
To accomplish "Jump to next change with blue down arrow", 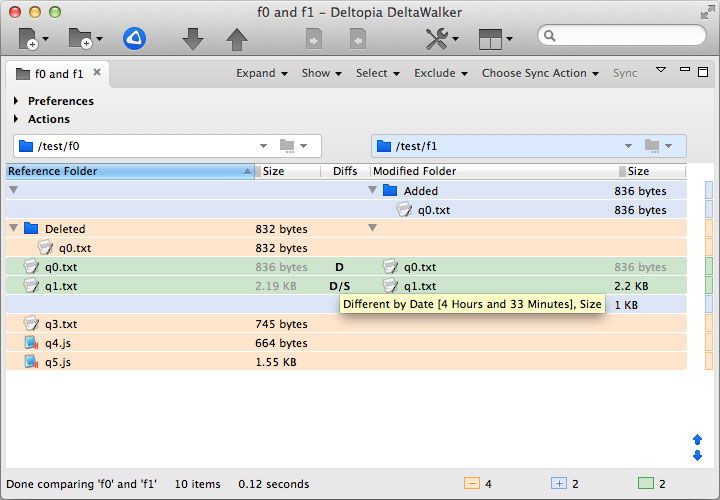I will [698, 455].
